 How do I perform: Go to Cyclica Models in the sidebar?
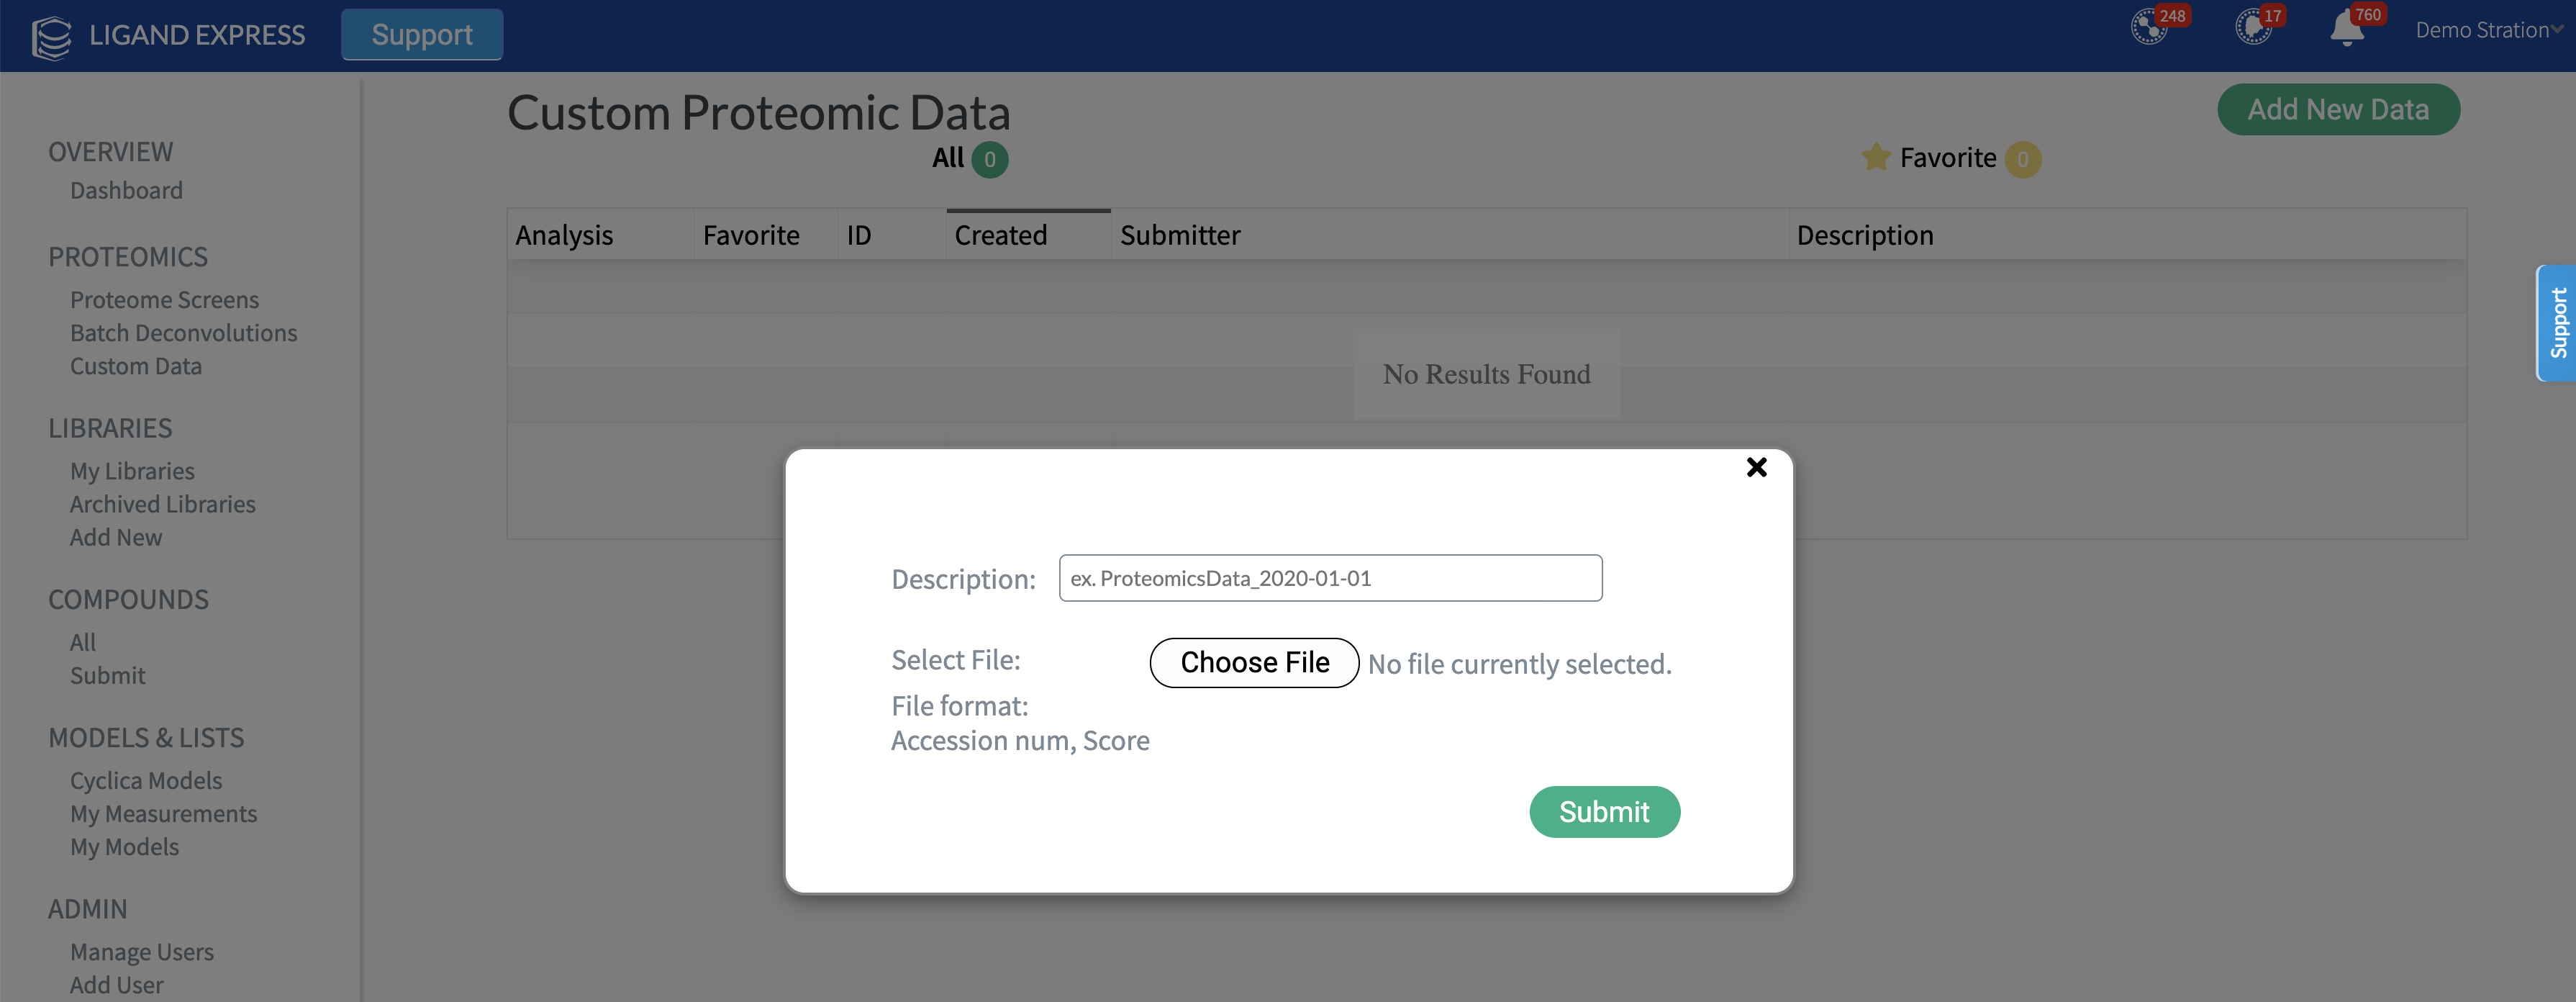pyautogui.click(x=146, y=780)
